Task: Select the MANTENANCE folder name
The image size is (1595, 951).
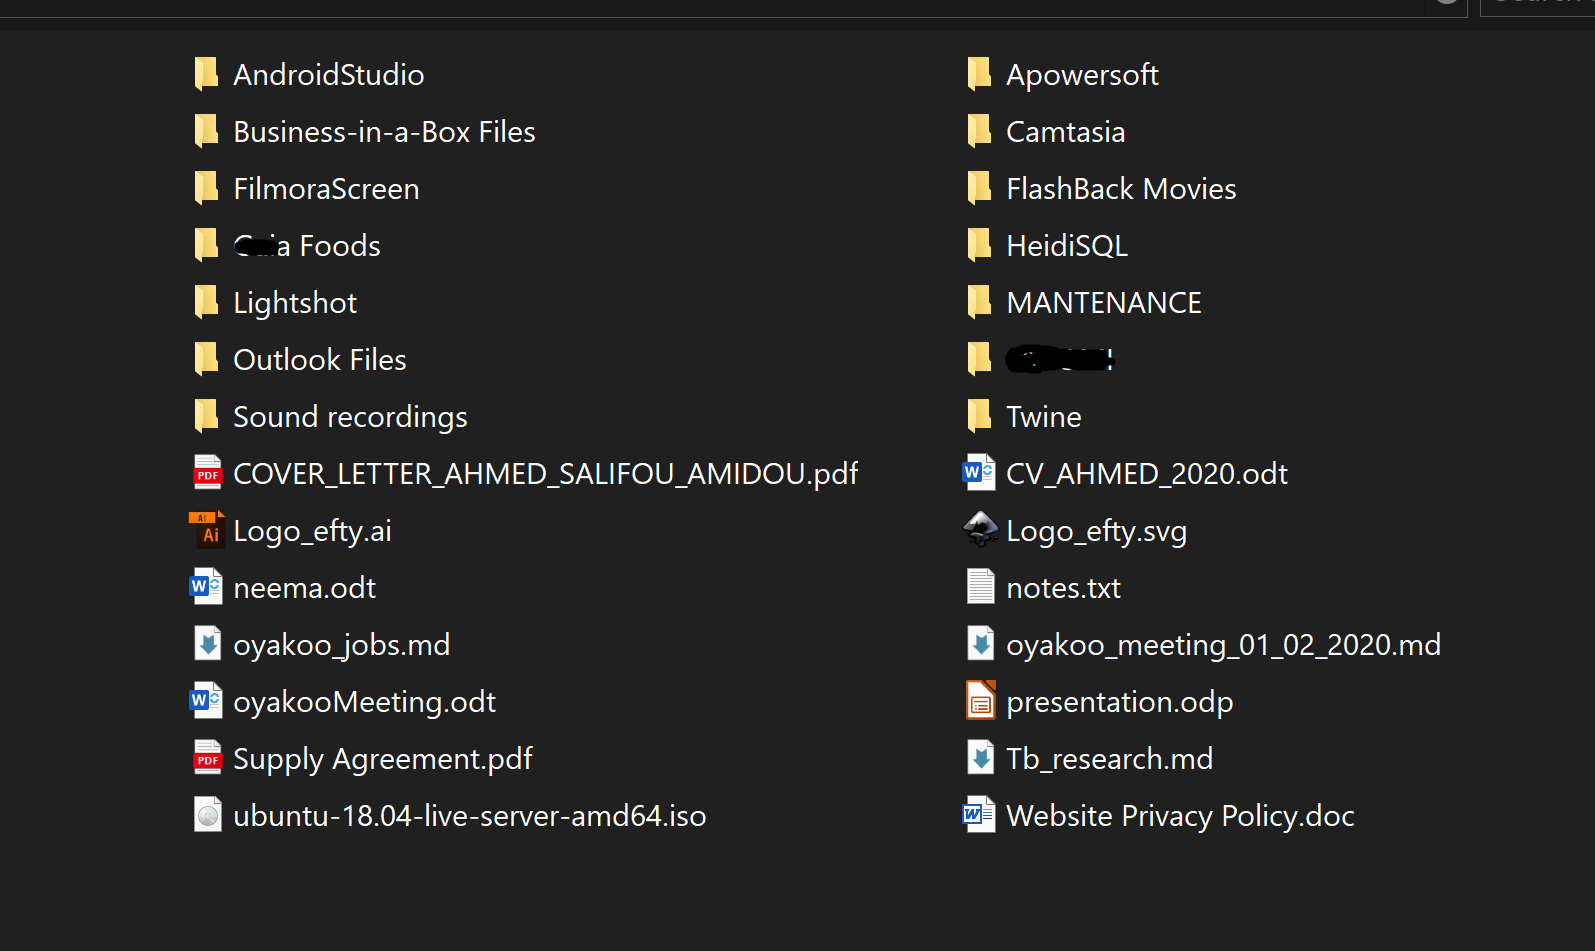Action: [x=1104, y=303]
